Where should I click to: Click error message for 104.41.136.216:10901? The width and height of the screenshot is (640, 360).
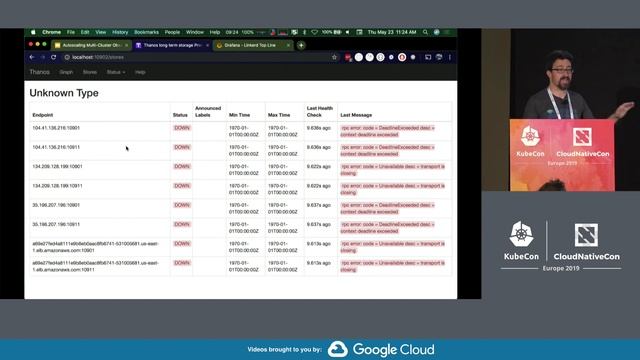click(387, 131)
